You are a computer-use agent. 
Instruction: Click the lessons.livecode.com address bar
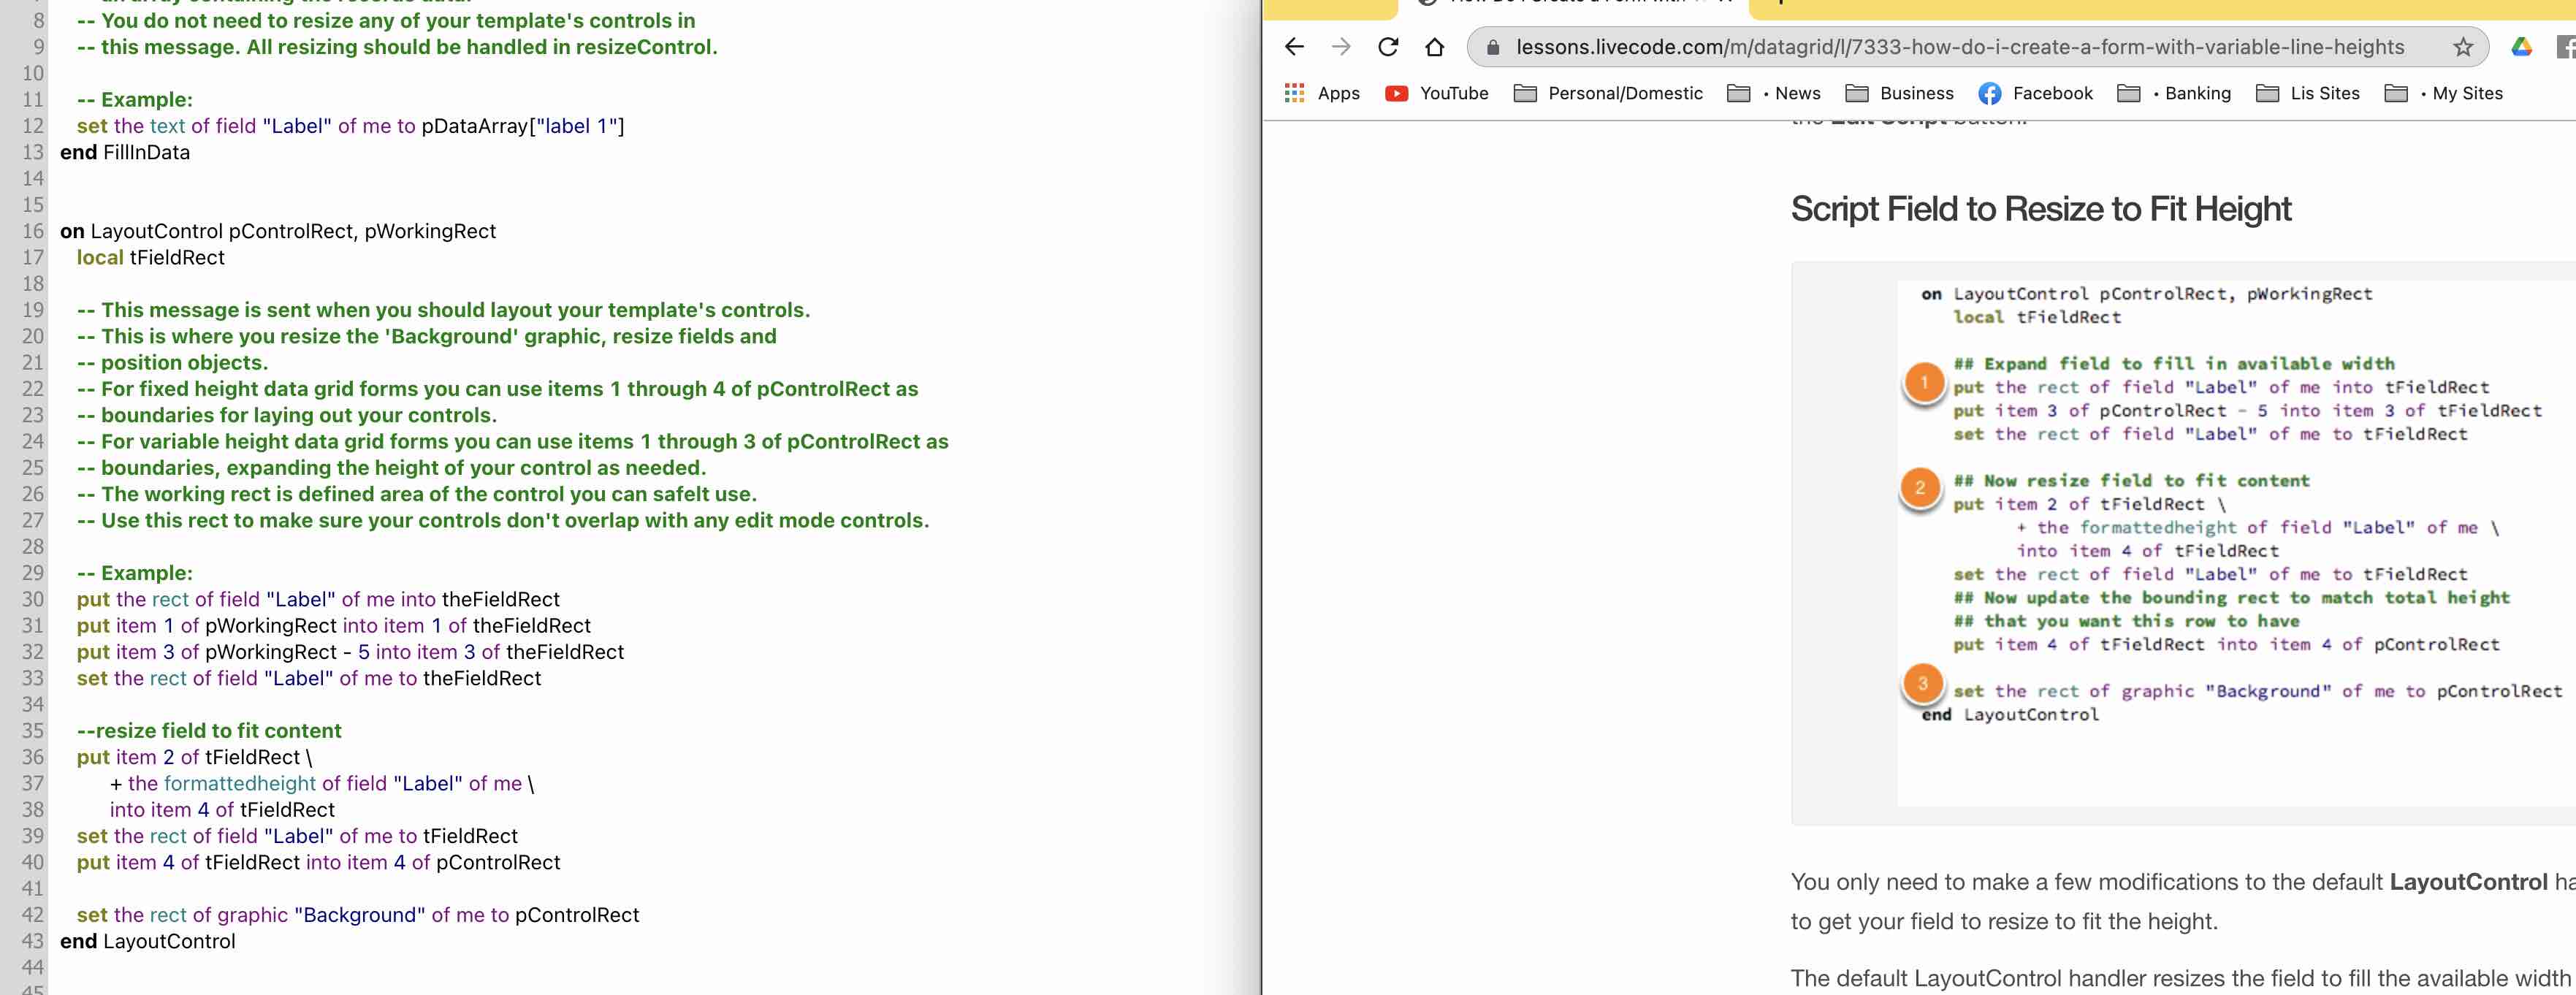pos(1960,47)
